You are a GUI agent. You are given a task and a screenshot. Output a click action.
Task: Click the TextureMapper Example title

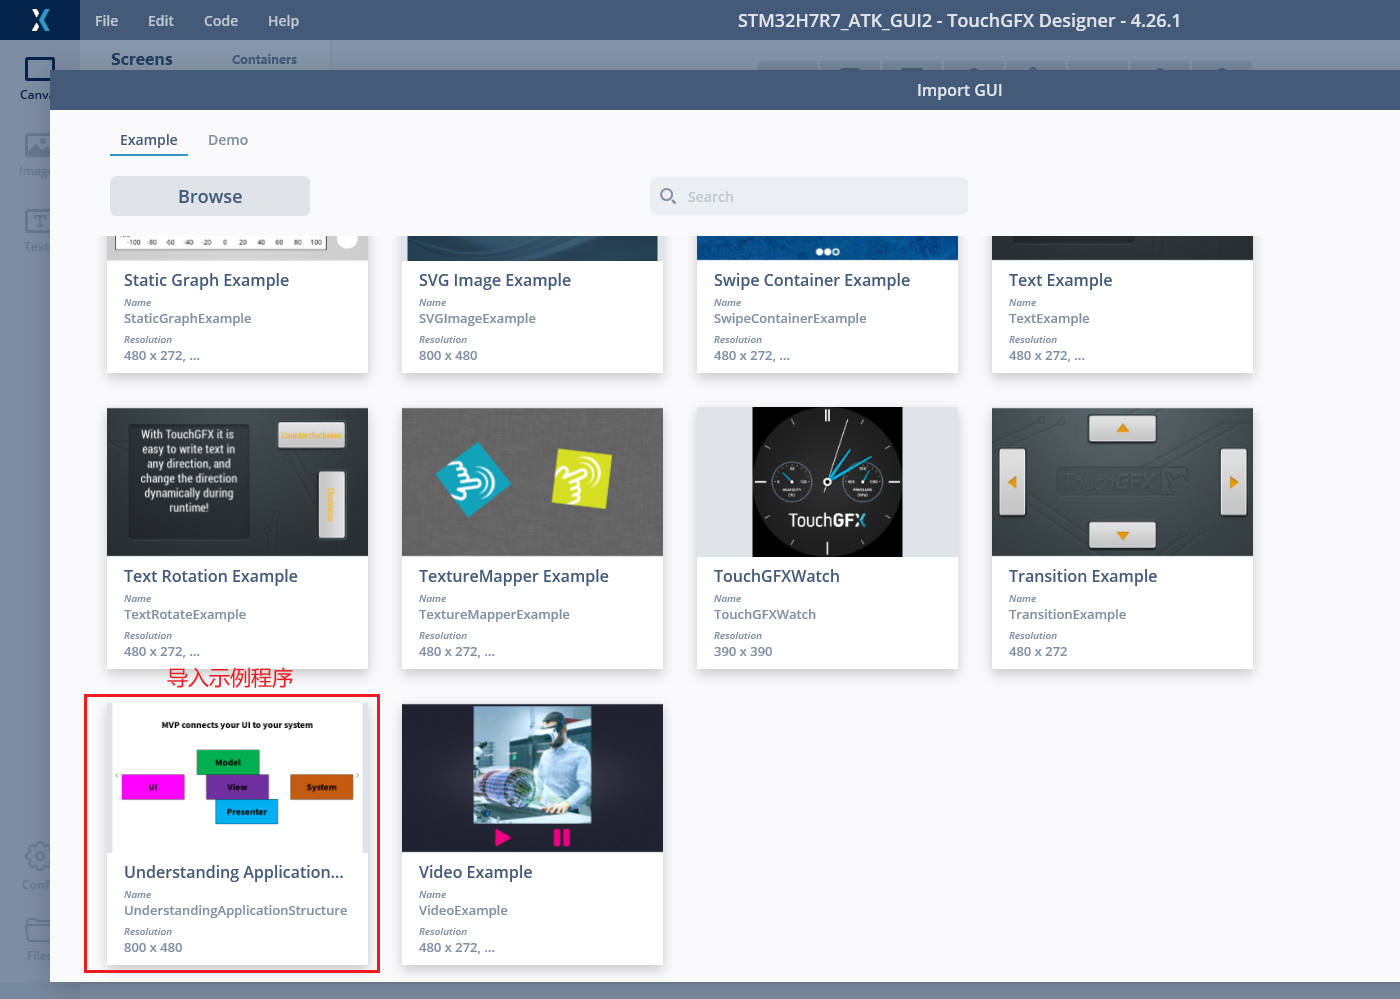[514, 576]
